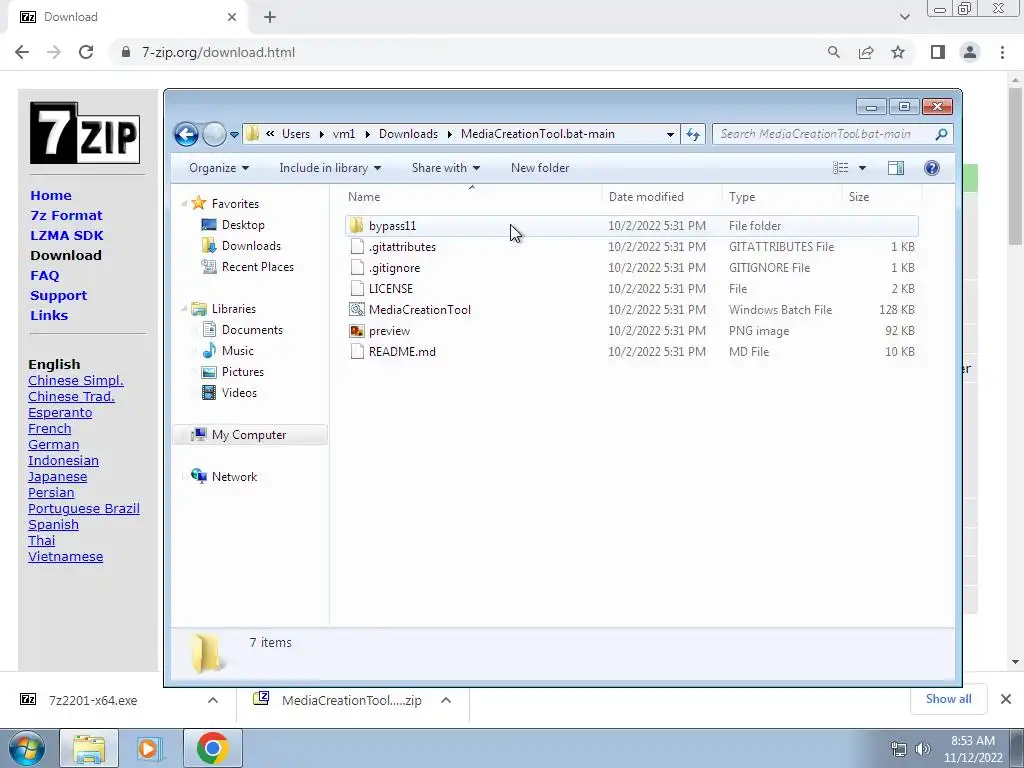Open the Share with menu
The image size is (1024, 768).
[x=445, y=168]
